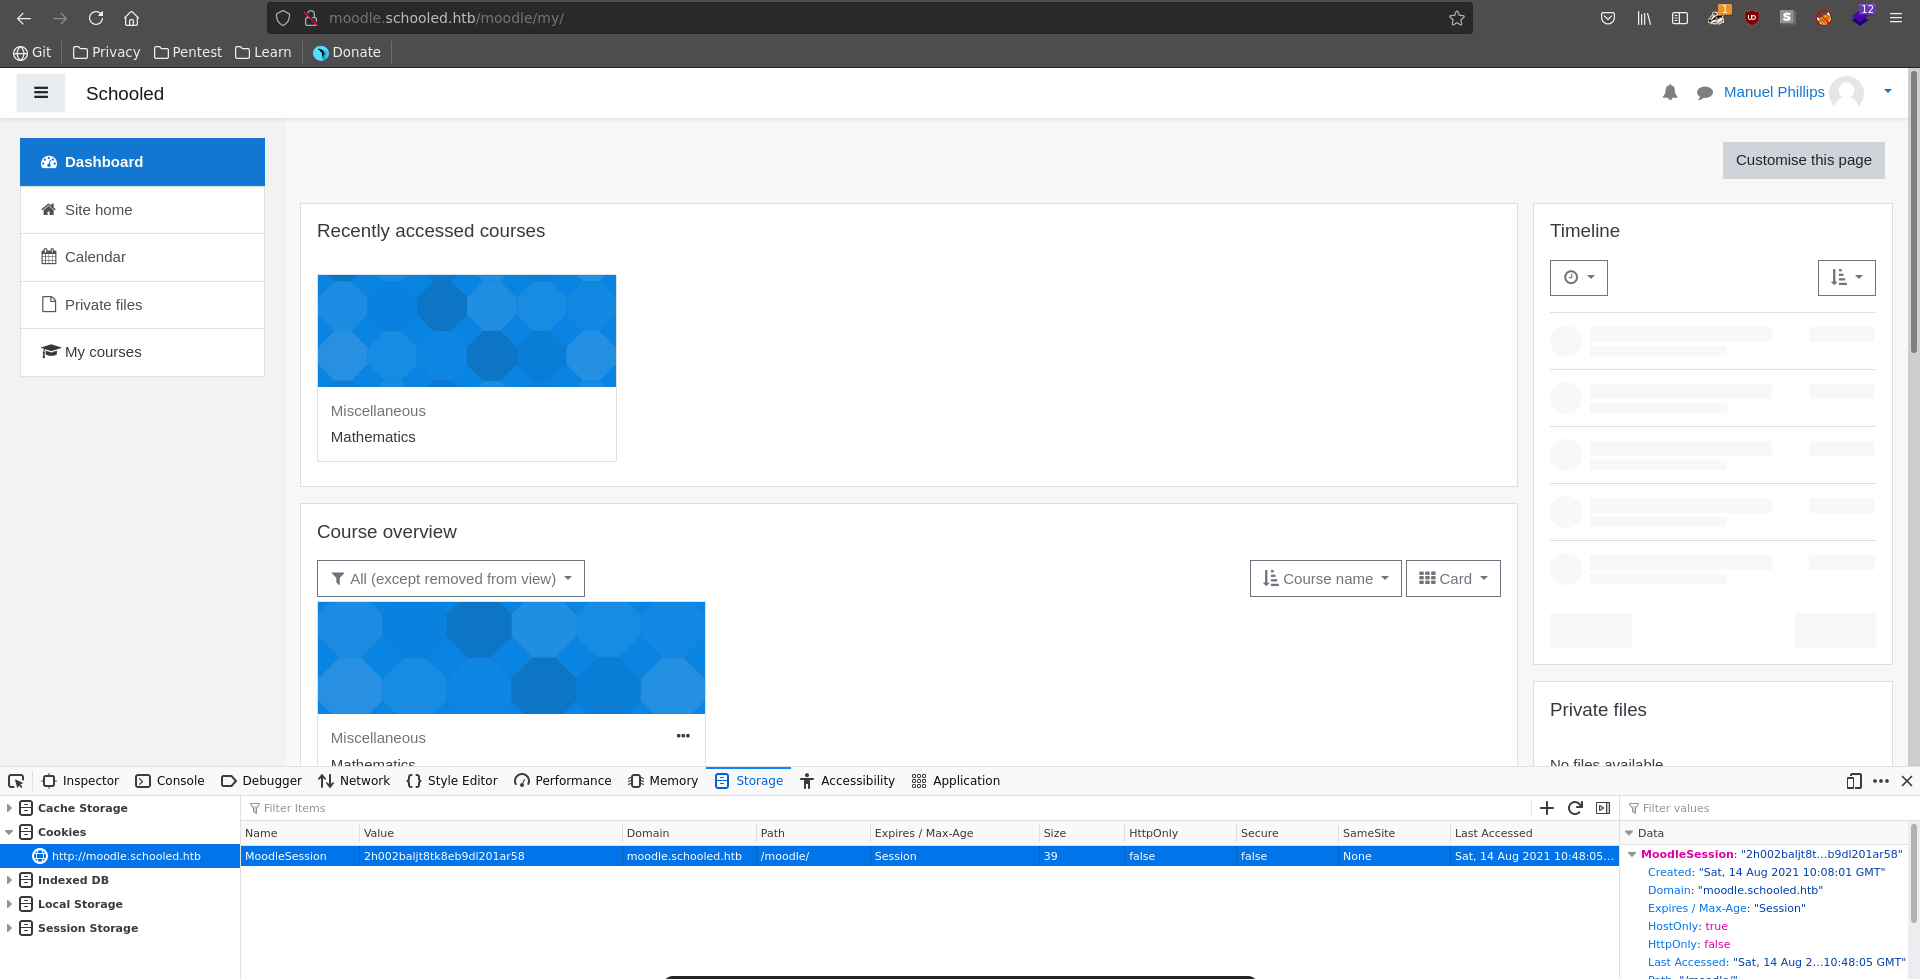
Task: Open the messages speech bubble icon
Action: pos(1704,93)
